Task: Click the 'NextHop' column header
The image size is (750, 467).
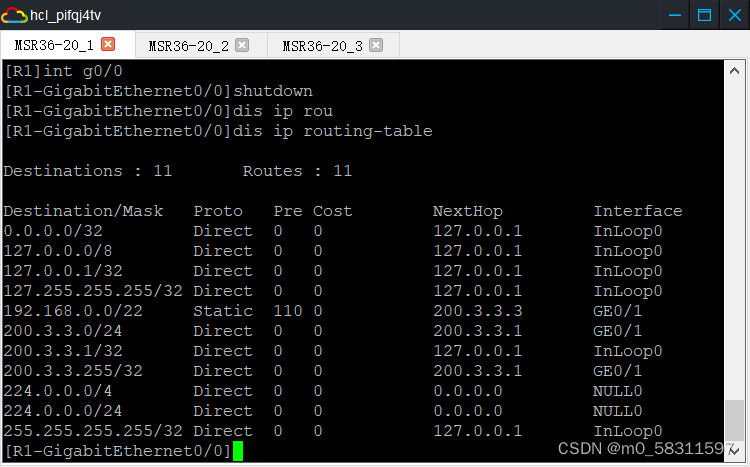Action: tap(468, 211)
